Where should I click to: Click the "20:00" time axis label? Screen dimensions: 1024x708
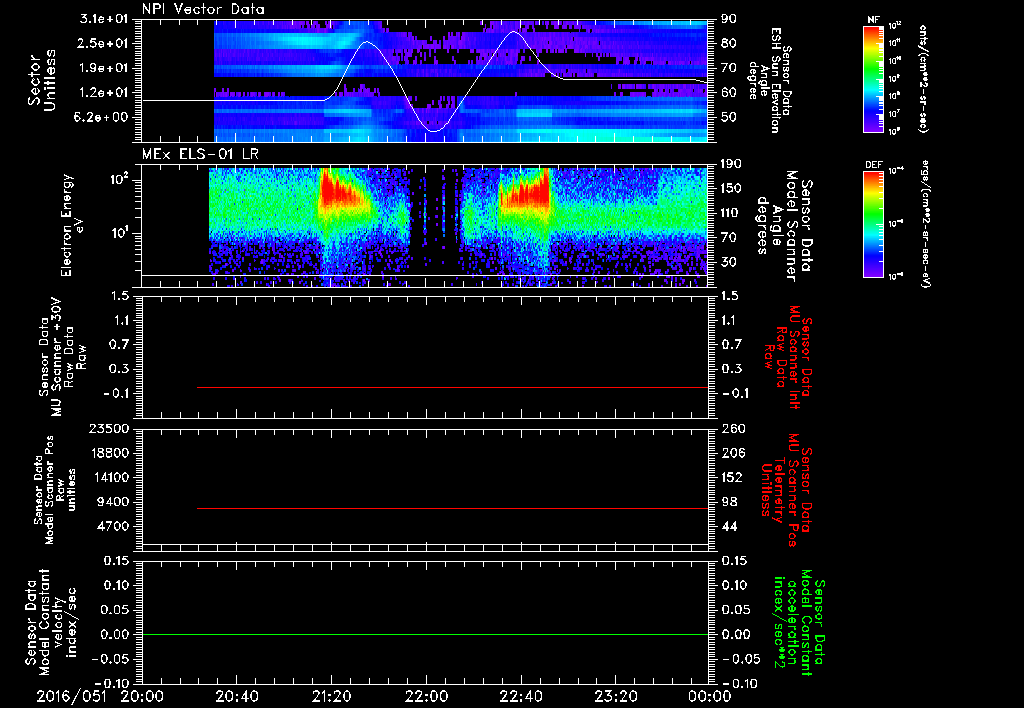pyautogui.click(x=142, y=696)
